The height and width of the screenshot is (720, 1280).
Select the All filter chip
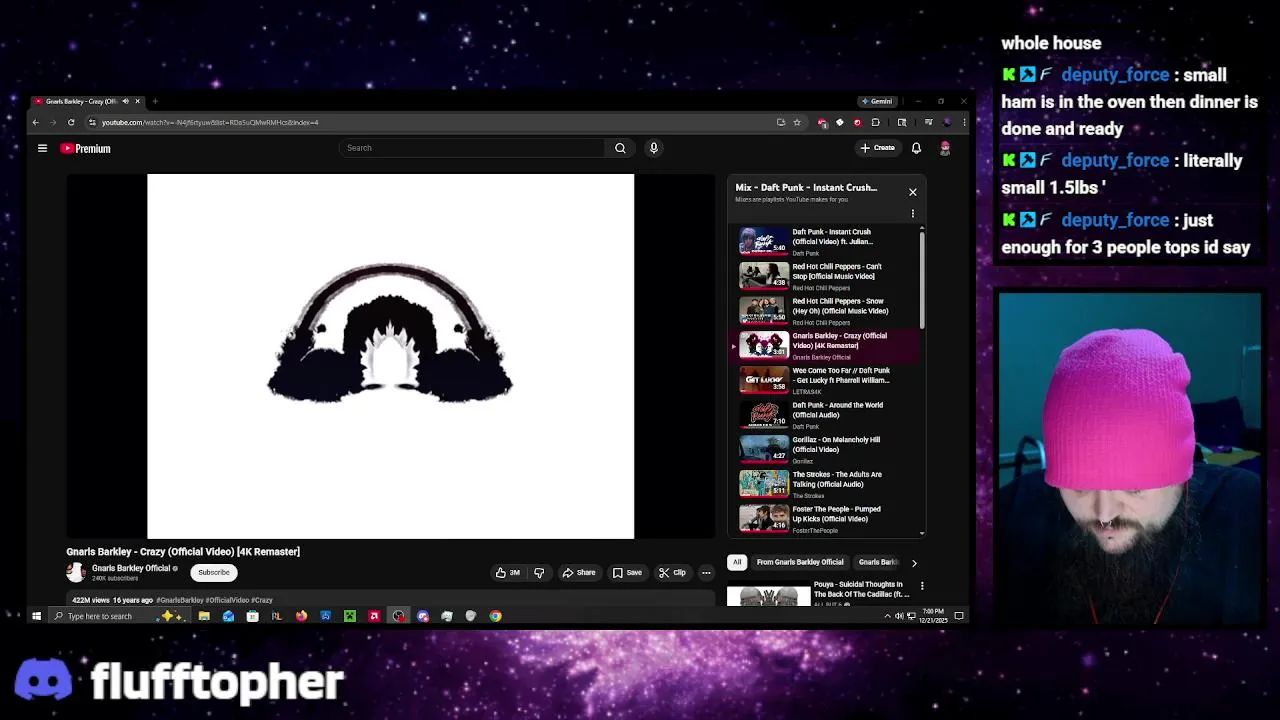737,562
